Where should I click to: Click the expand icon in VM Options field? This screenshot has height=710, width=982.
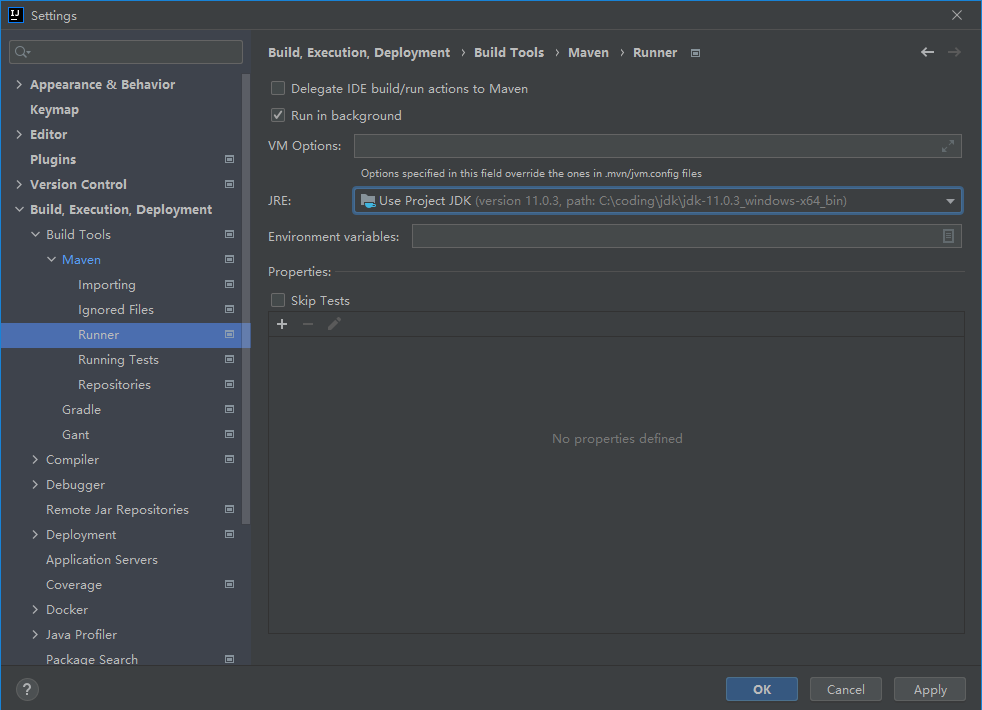[947, 146]
